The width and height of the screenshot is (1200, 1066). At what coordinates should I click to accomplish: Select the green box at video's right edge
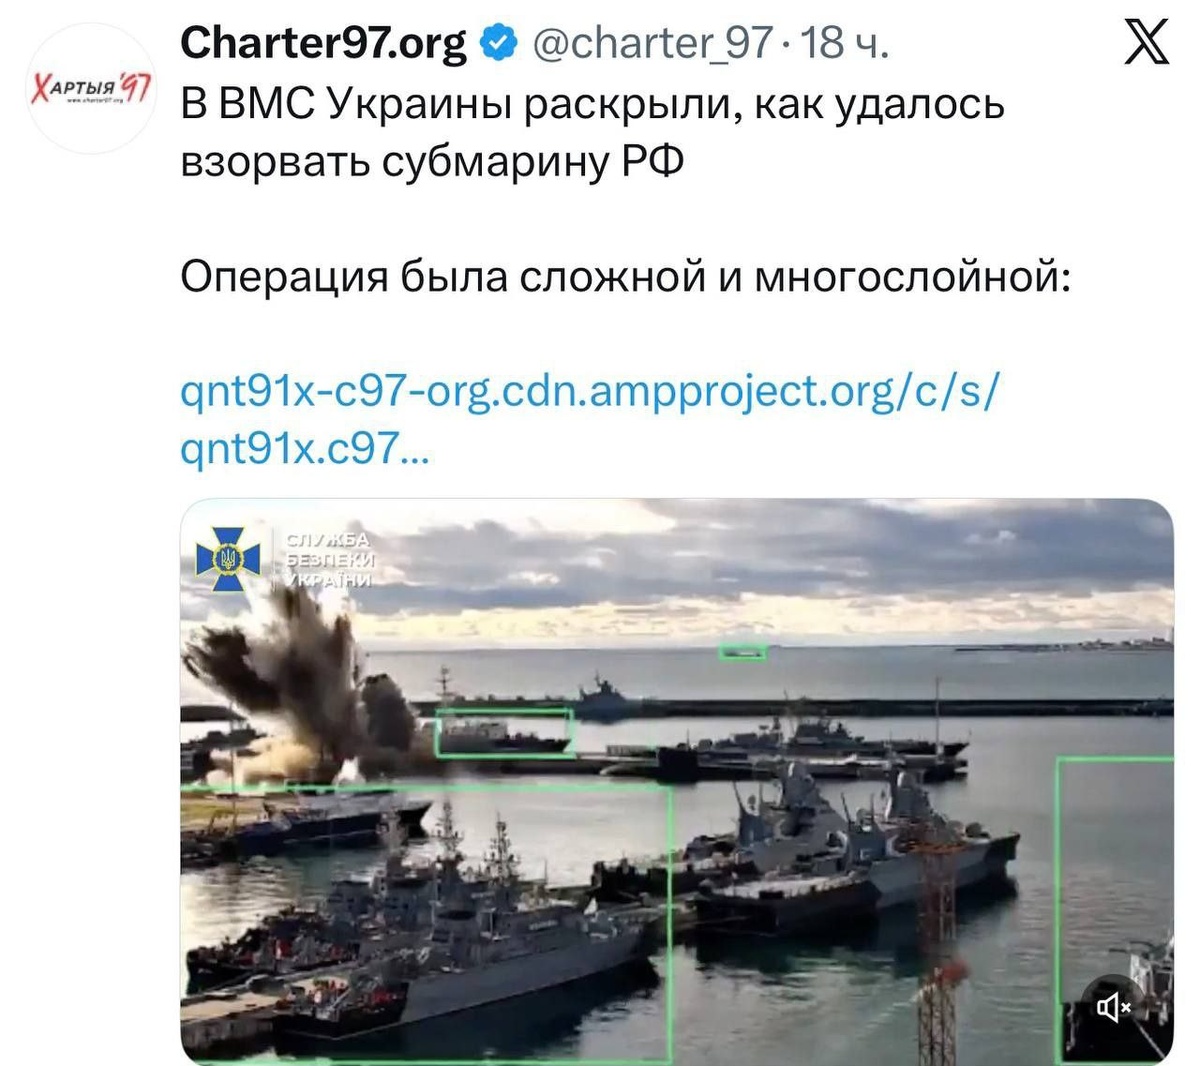click(1115, 910)
